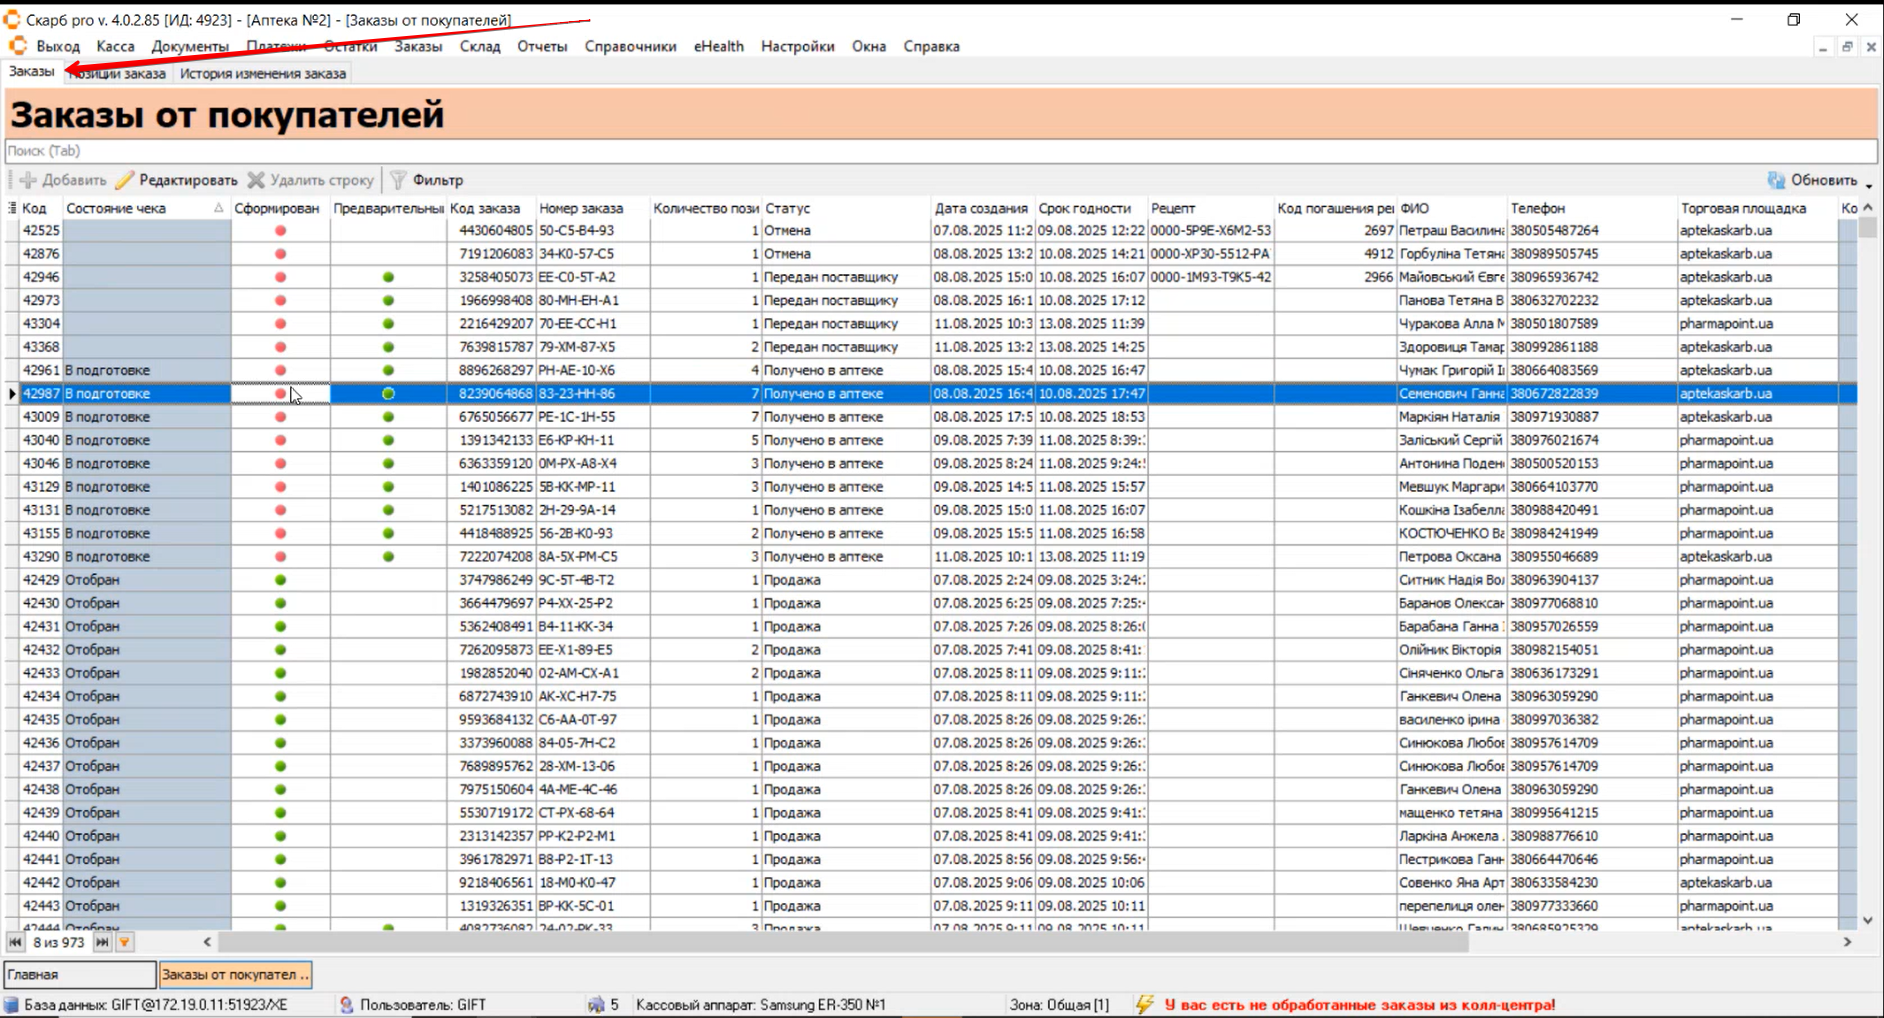Image resolution: width=1884 pixels, height=1018 pixels.
Task: Click green Сформирован indicator for order 42429
Action: (x=281, y=580)
